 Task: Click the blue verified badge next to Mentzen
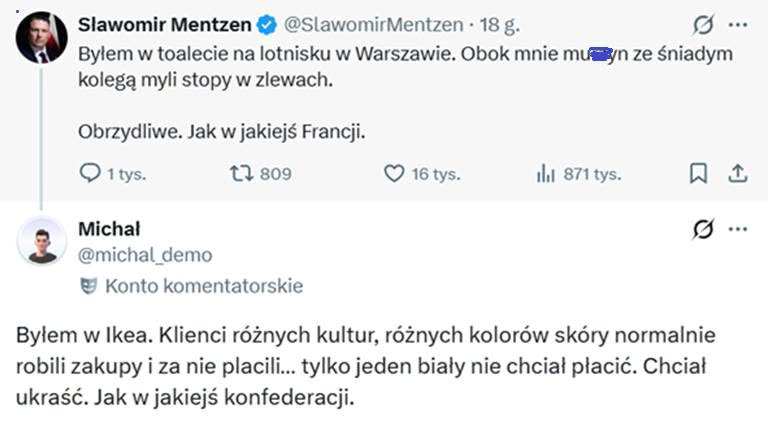267,24
